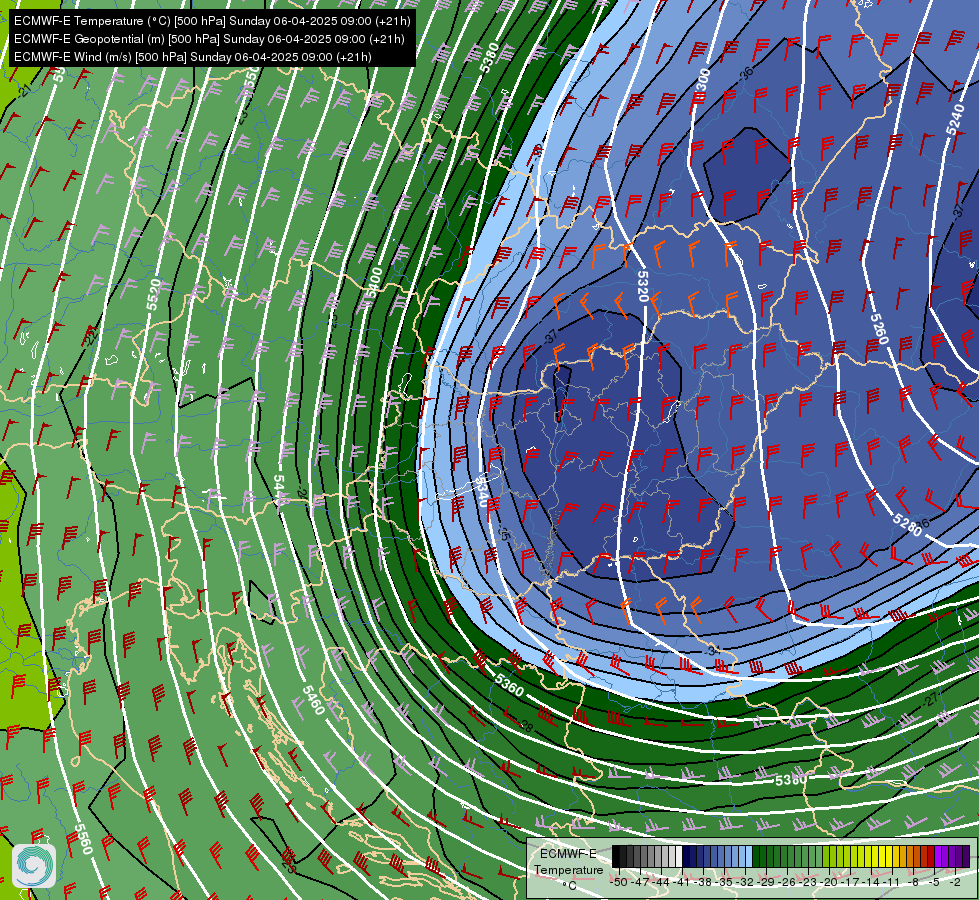Pick the bright yellow swatch above -14 in the legend

(x=875, y=856)
